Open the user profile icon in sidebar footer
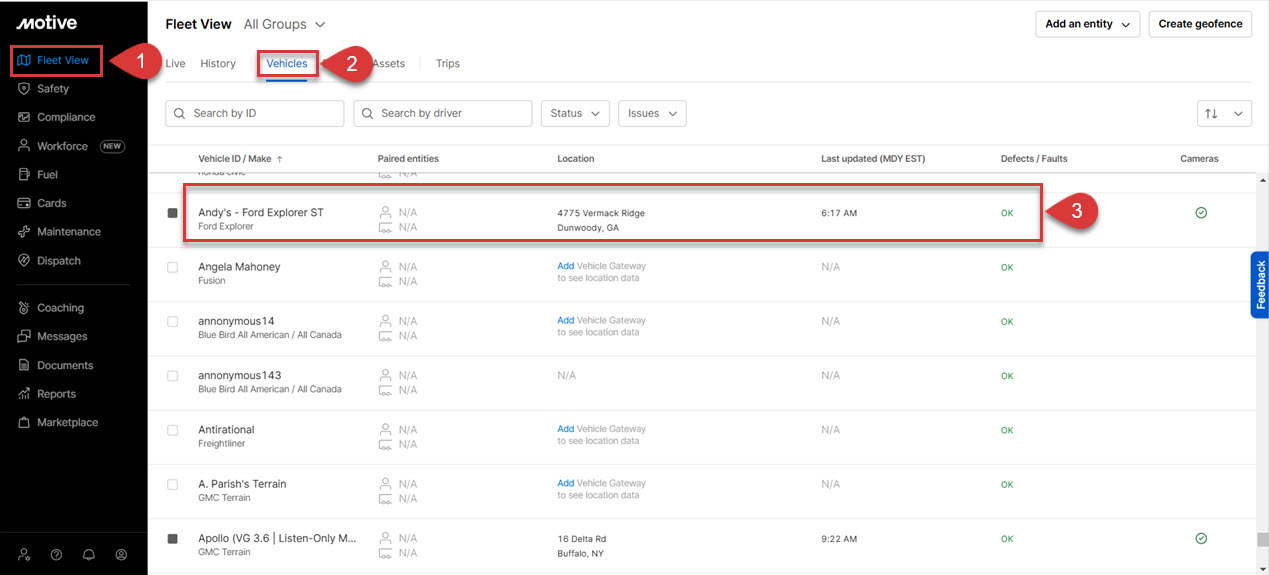The width and height of the screenshot is (1269, 575). coord(121,554)
